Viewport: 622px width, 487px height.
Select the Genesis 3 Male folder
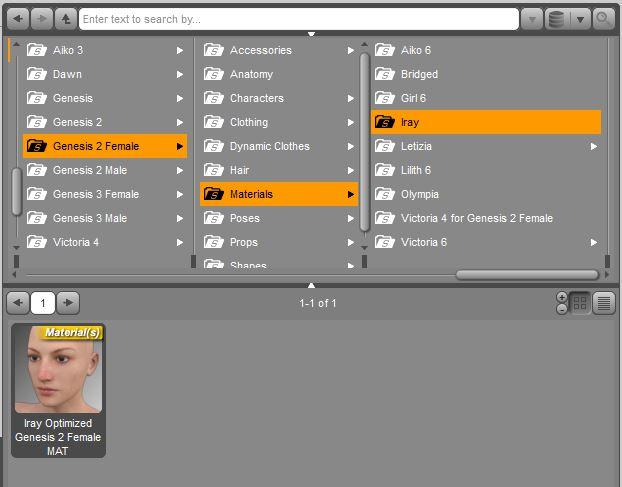click(105, 218)
